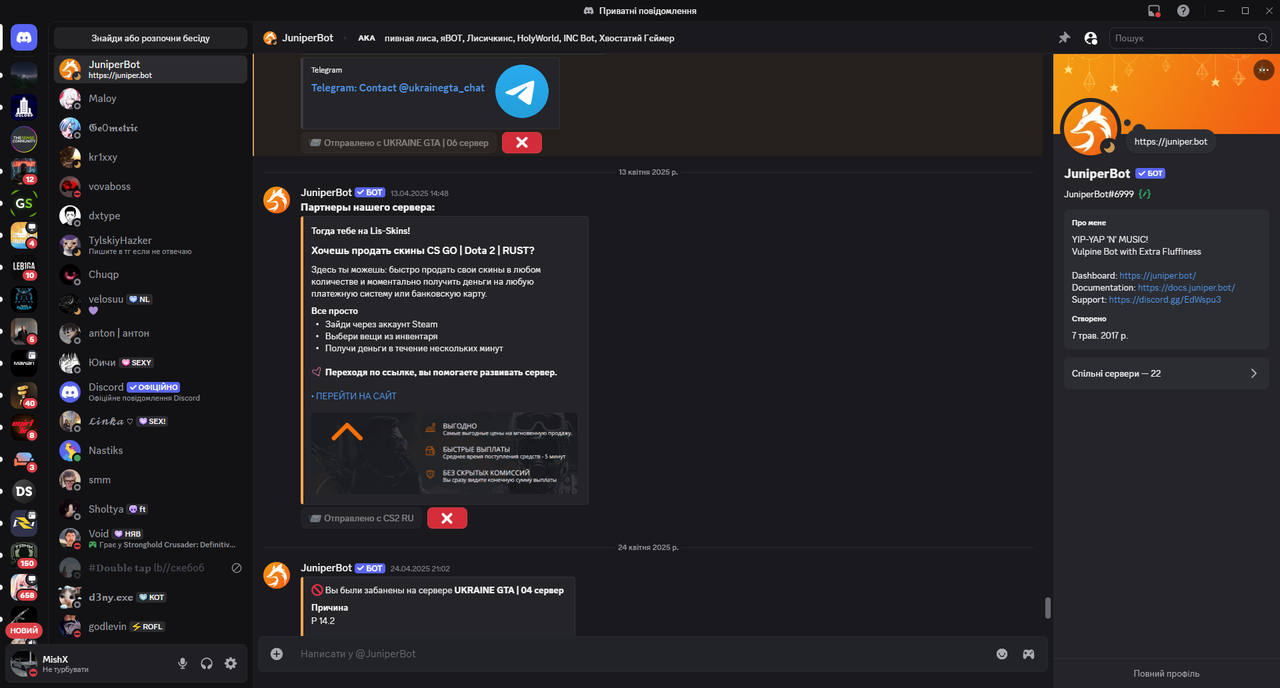Open the emoji picker
Image resolution: width=1280 pixels, height=688 pixels.
(x=1002, y=654)
